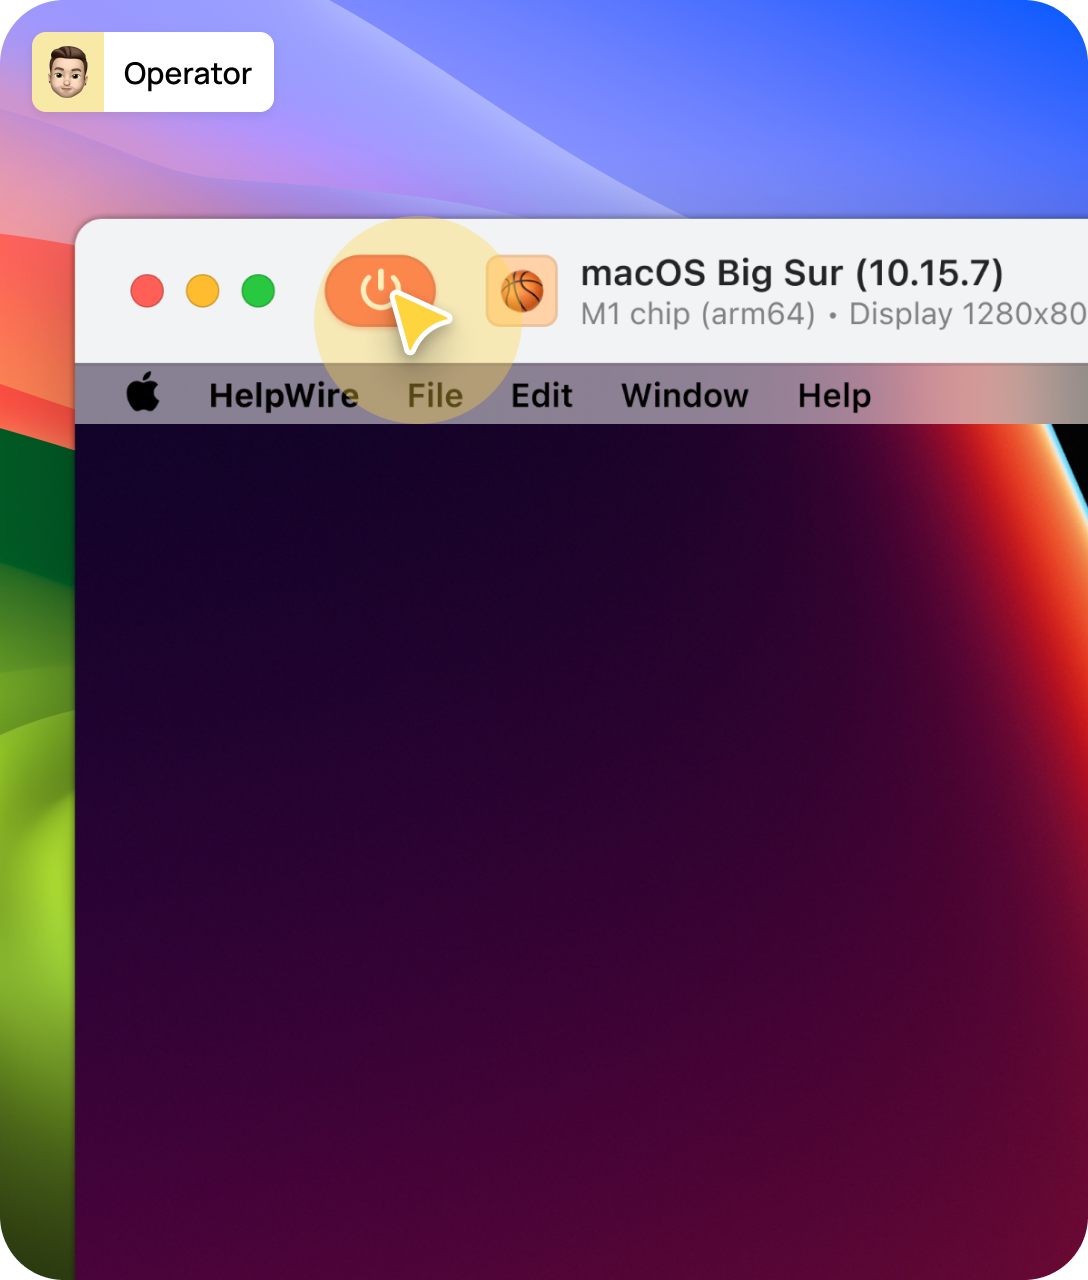Select the orange power symbol in the toolbar
The width and height of the screenshot is (1088, 1280).
point(378,291)
